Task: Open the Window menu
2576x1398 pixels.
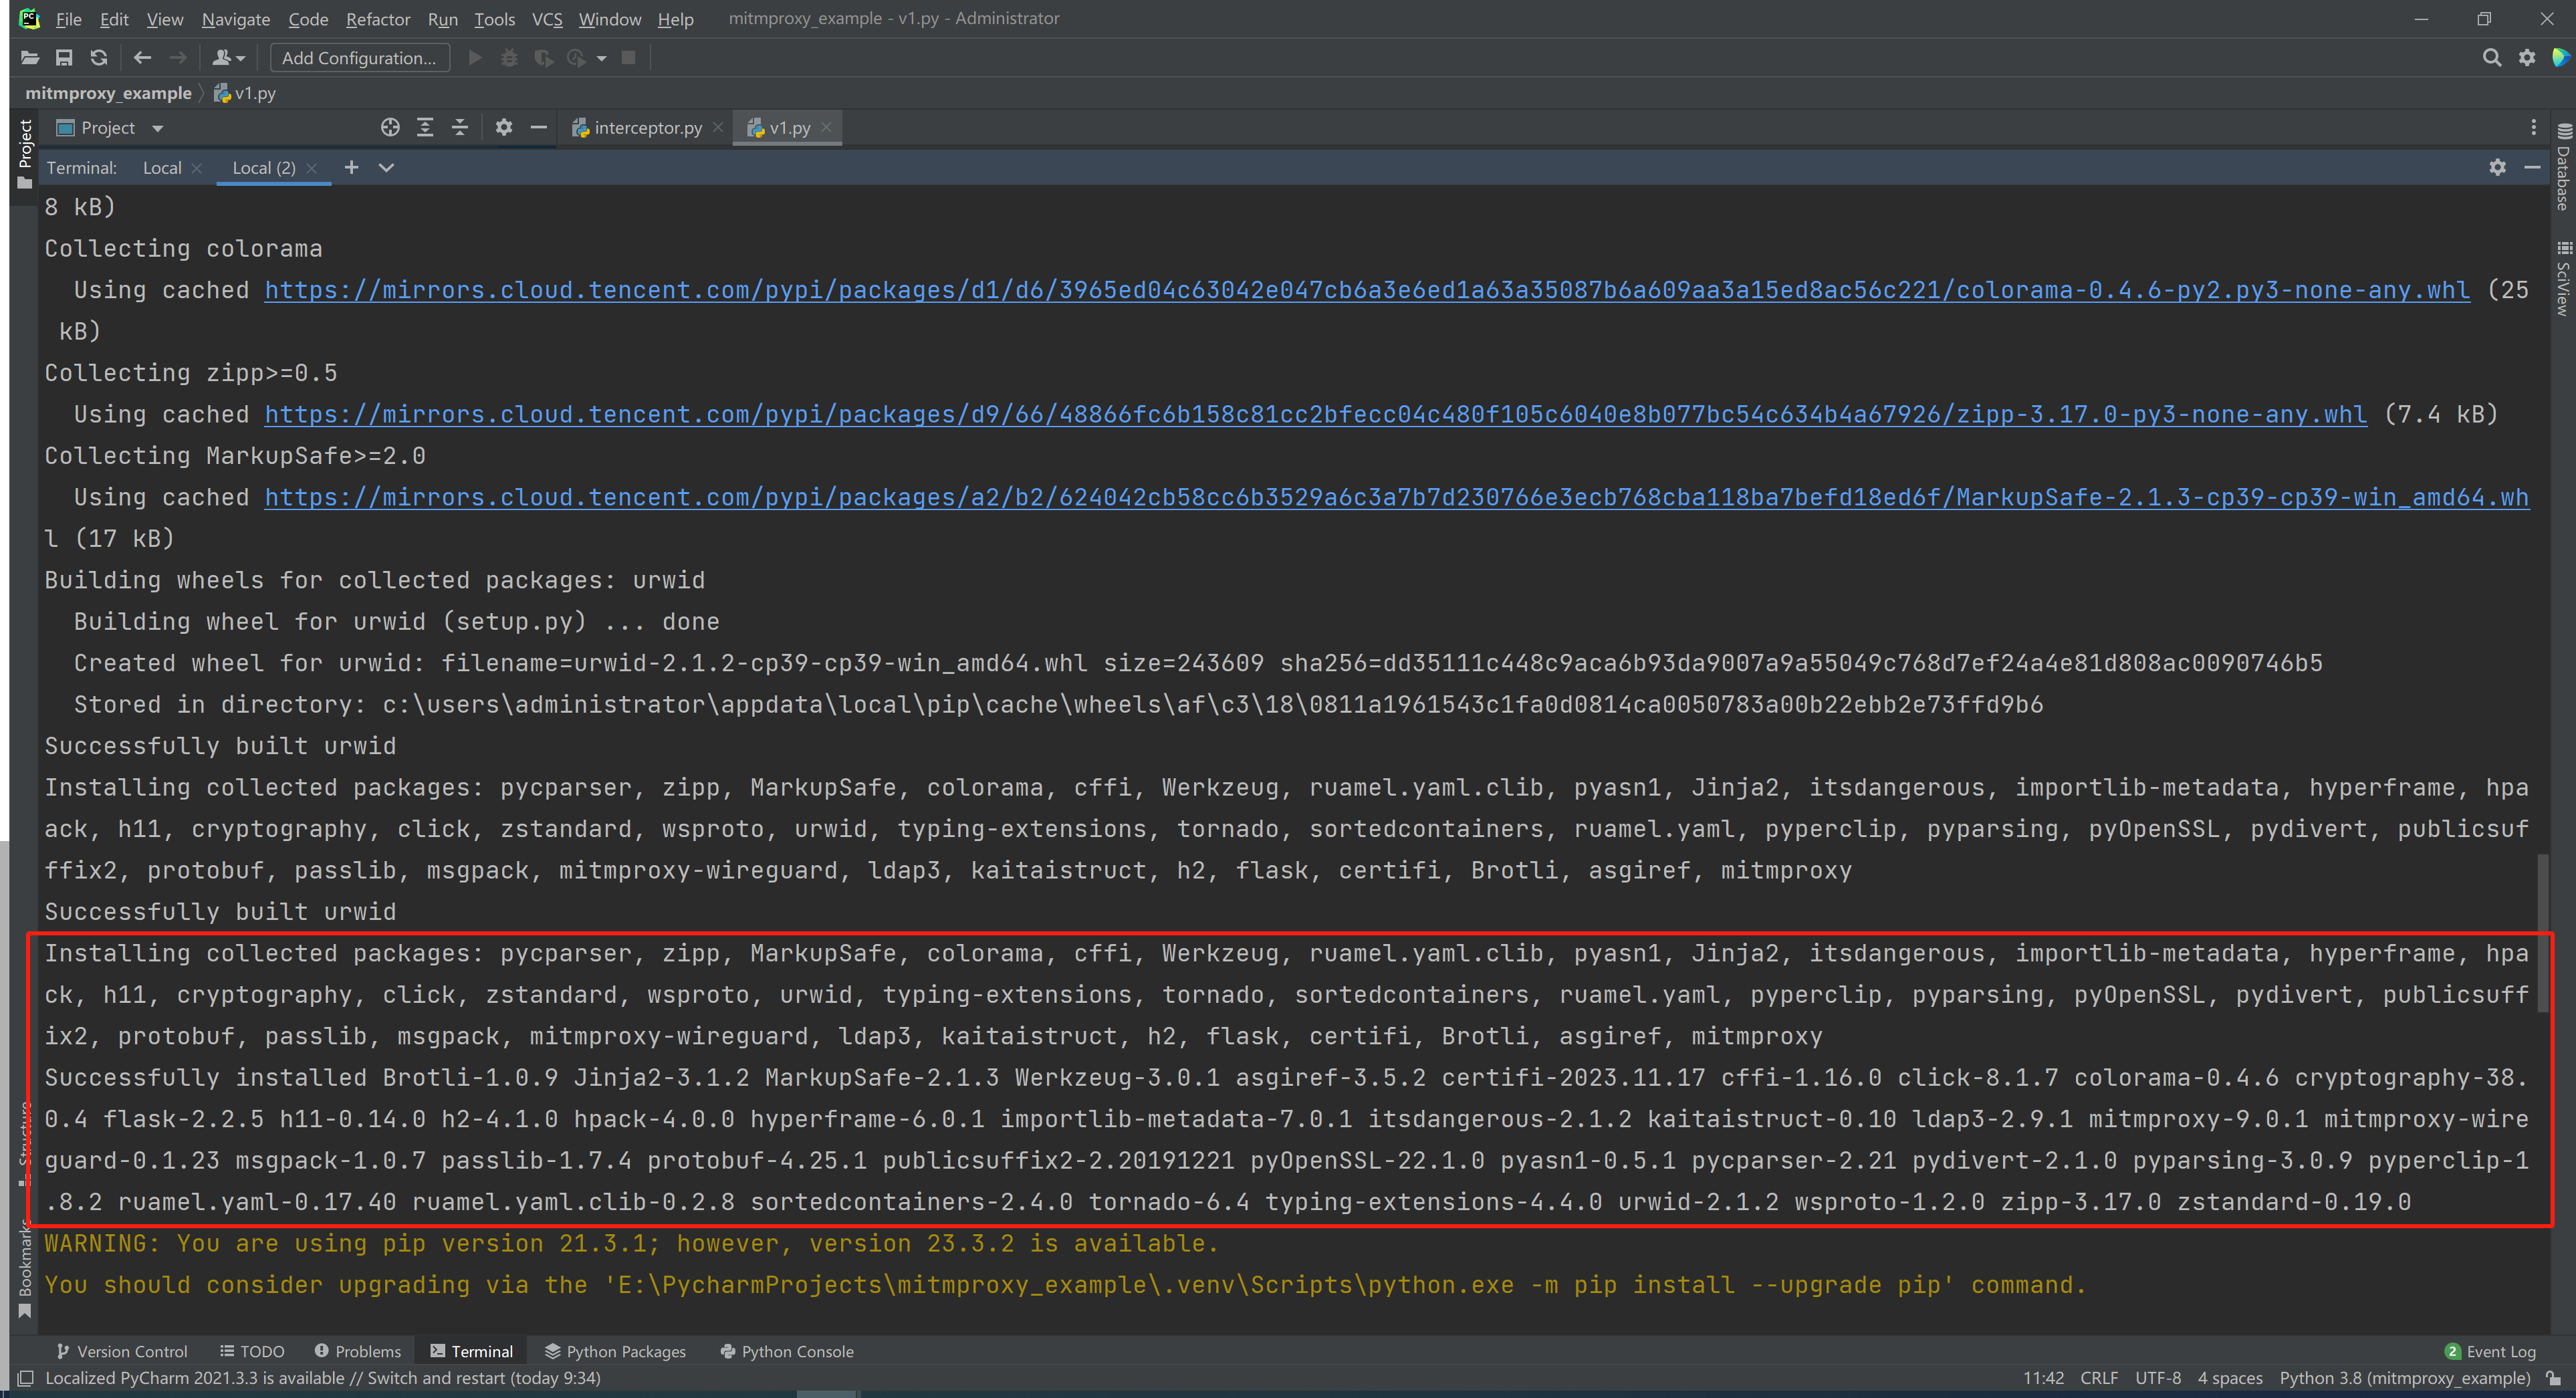Action: point(609,19)
